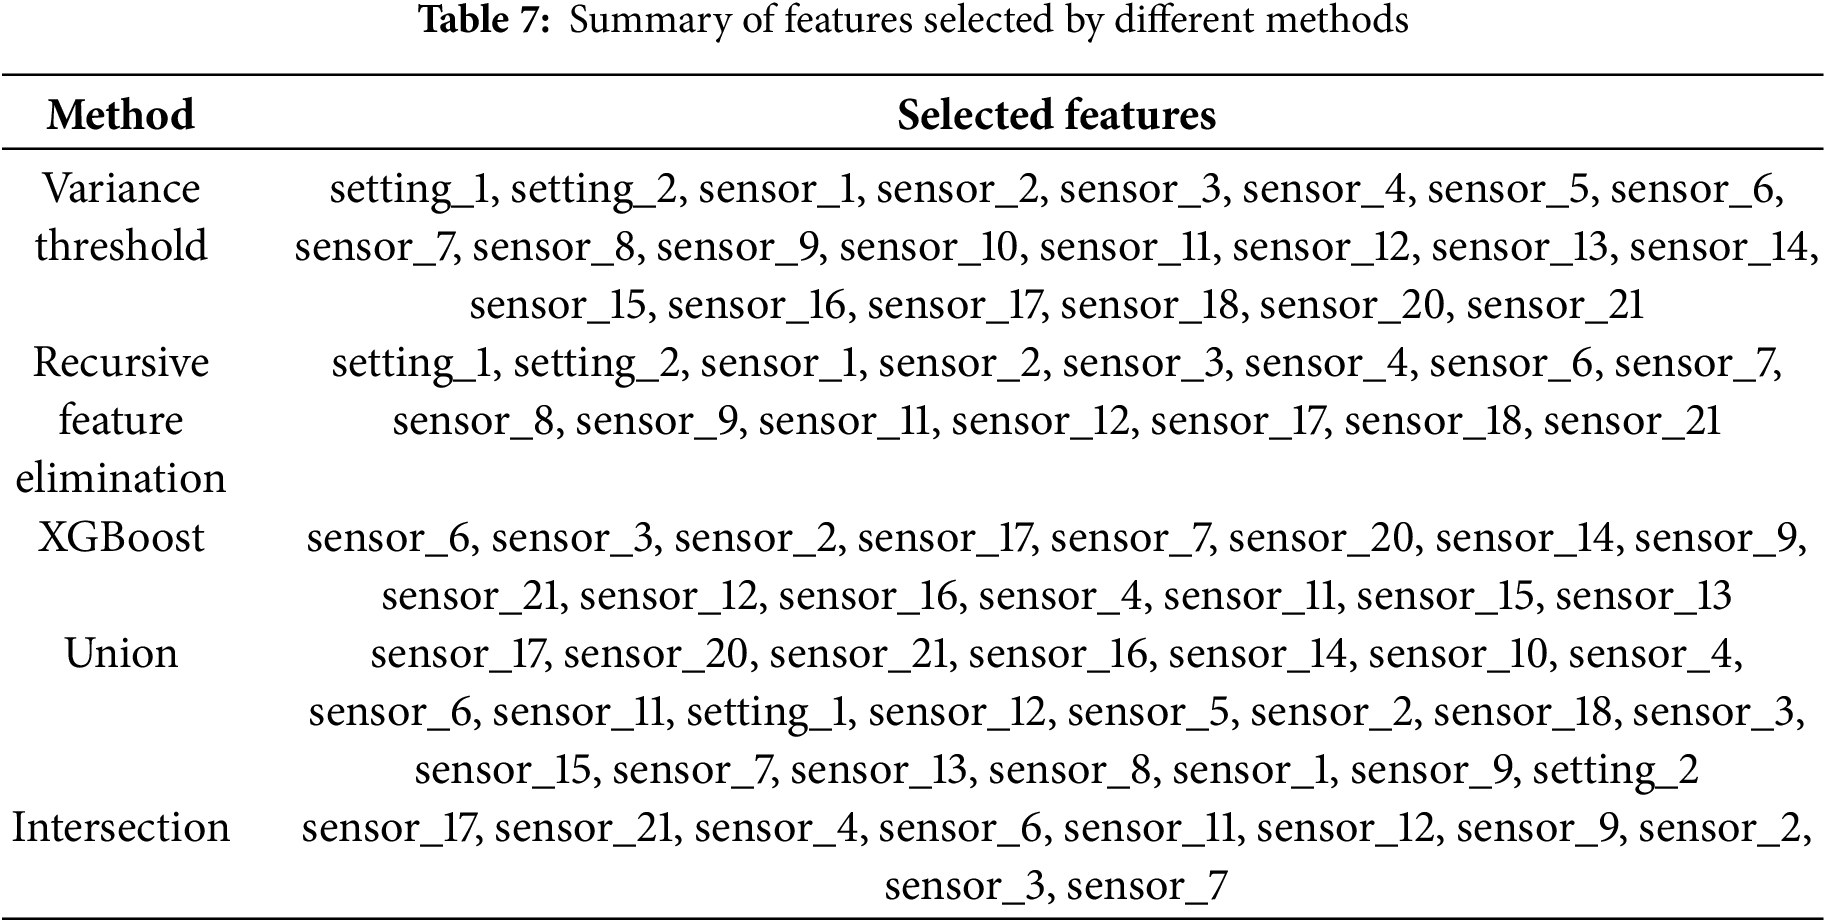Screen dimensions: 1826x922
Task: Select sensor_10 in the Variance threshold row
Action: pyautogui.click(x=927, y=247)
